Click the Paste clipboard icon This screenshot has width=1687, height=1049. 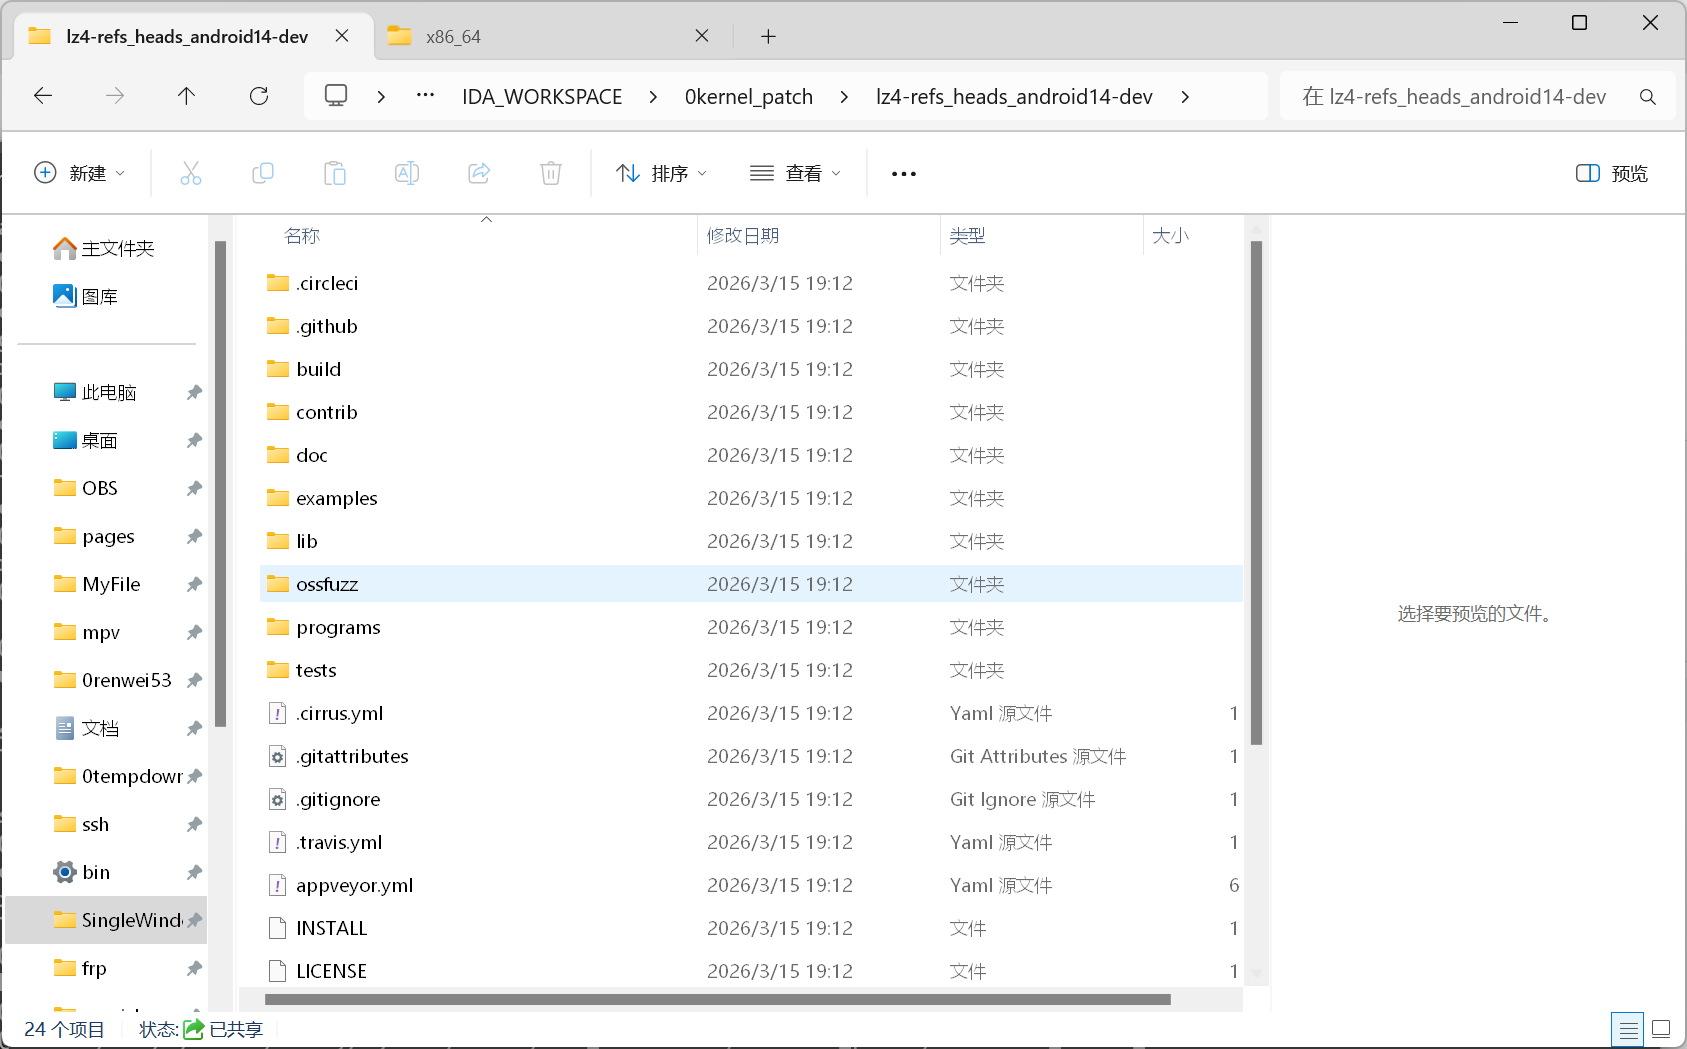tap(335, 174)
